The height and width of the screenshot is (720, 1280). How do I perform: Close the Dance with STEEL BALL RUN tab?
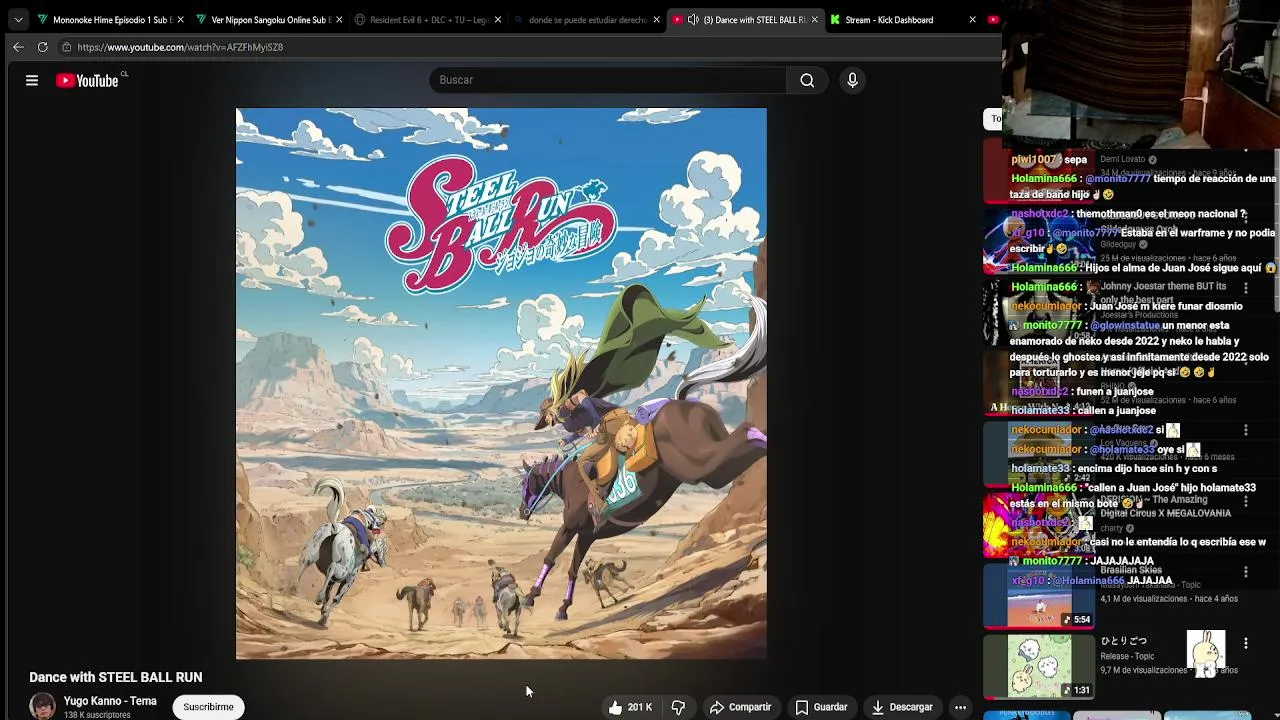(x=814, y=19)
